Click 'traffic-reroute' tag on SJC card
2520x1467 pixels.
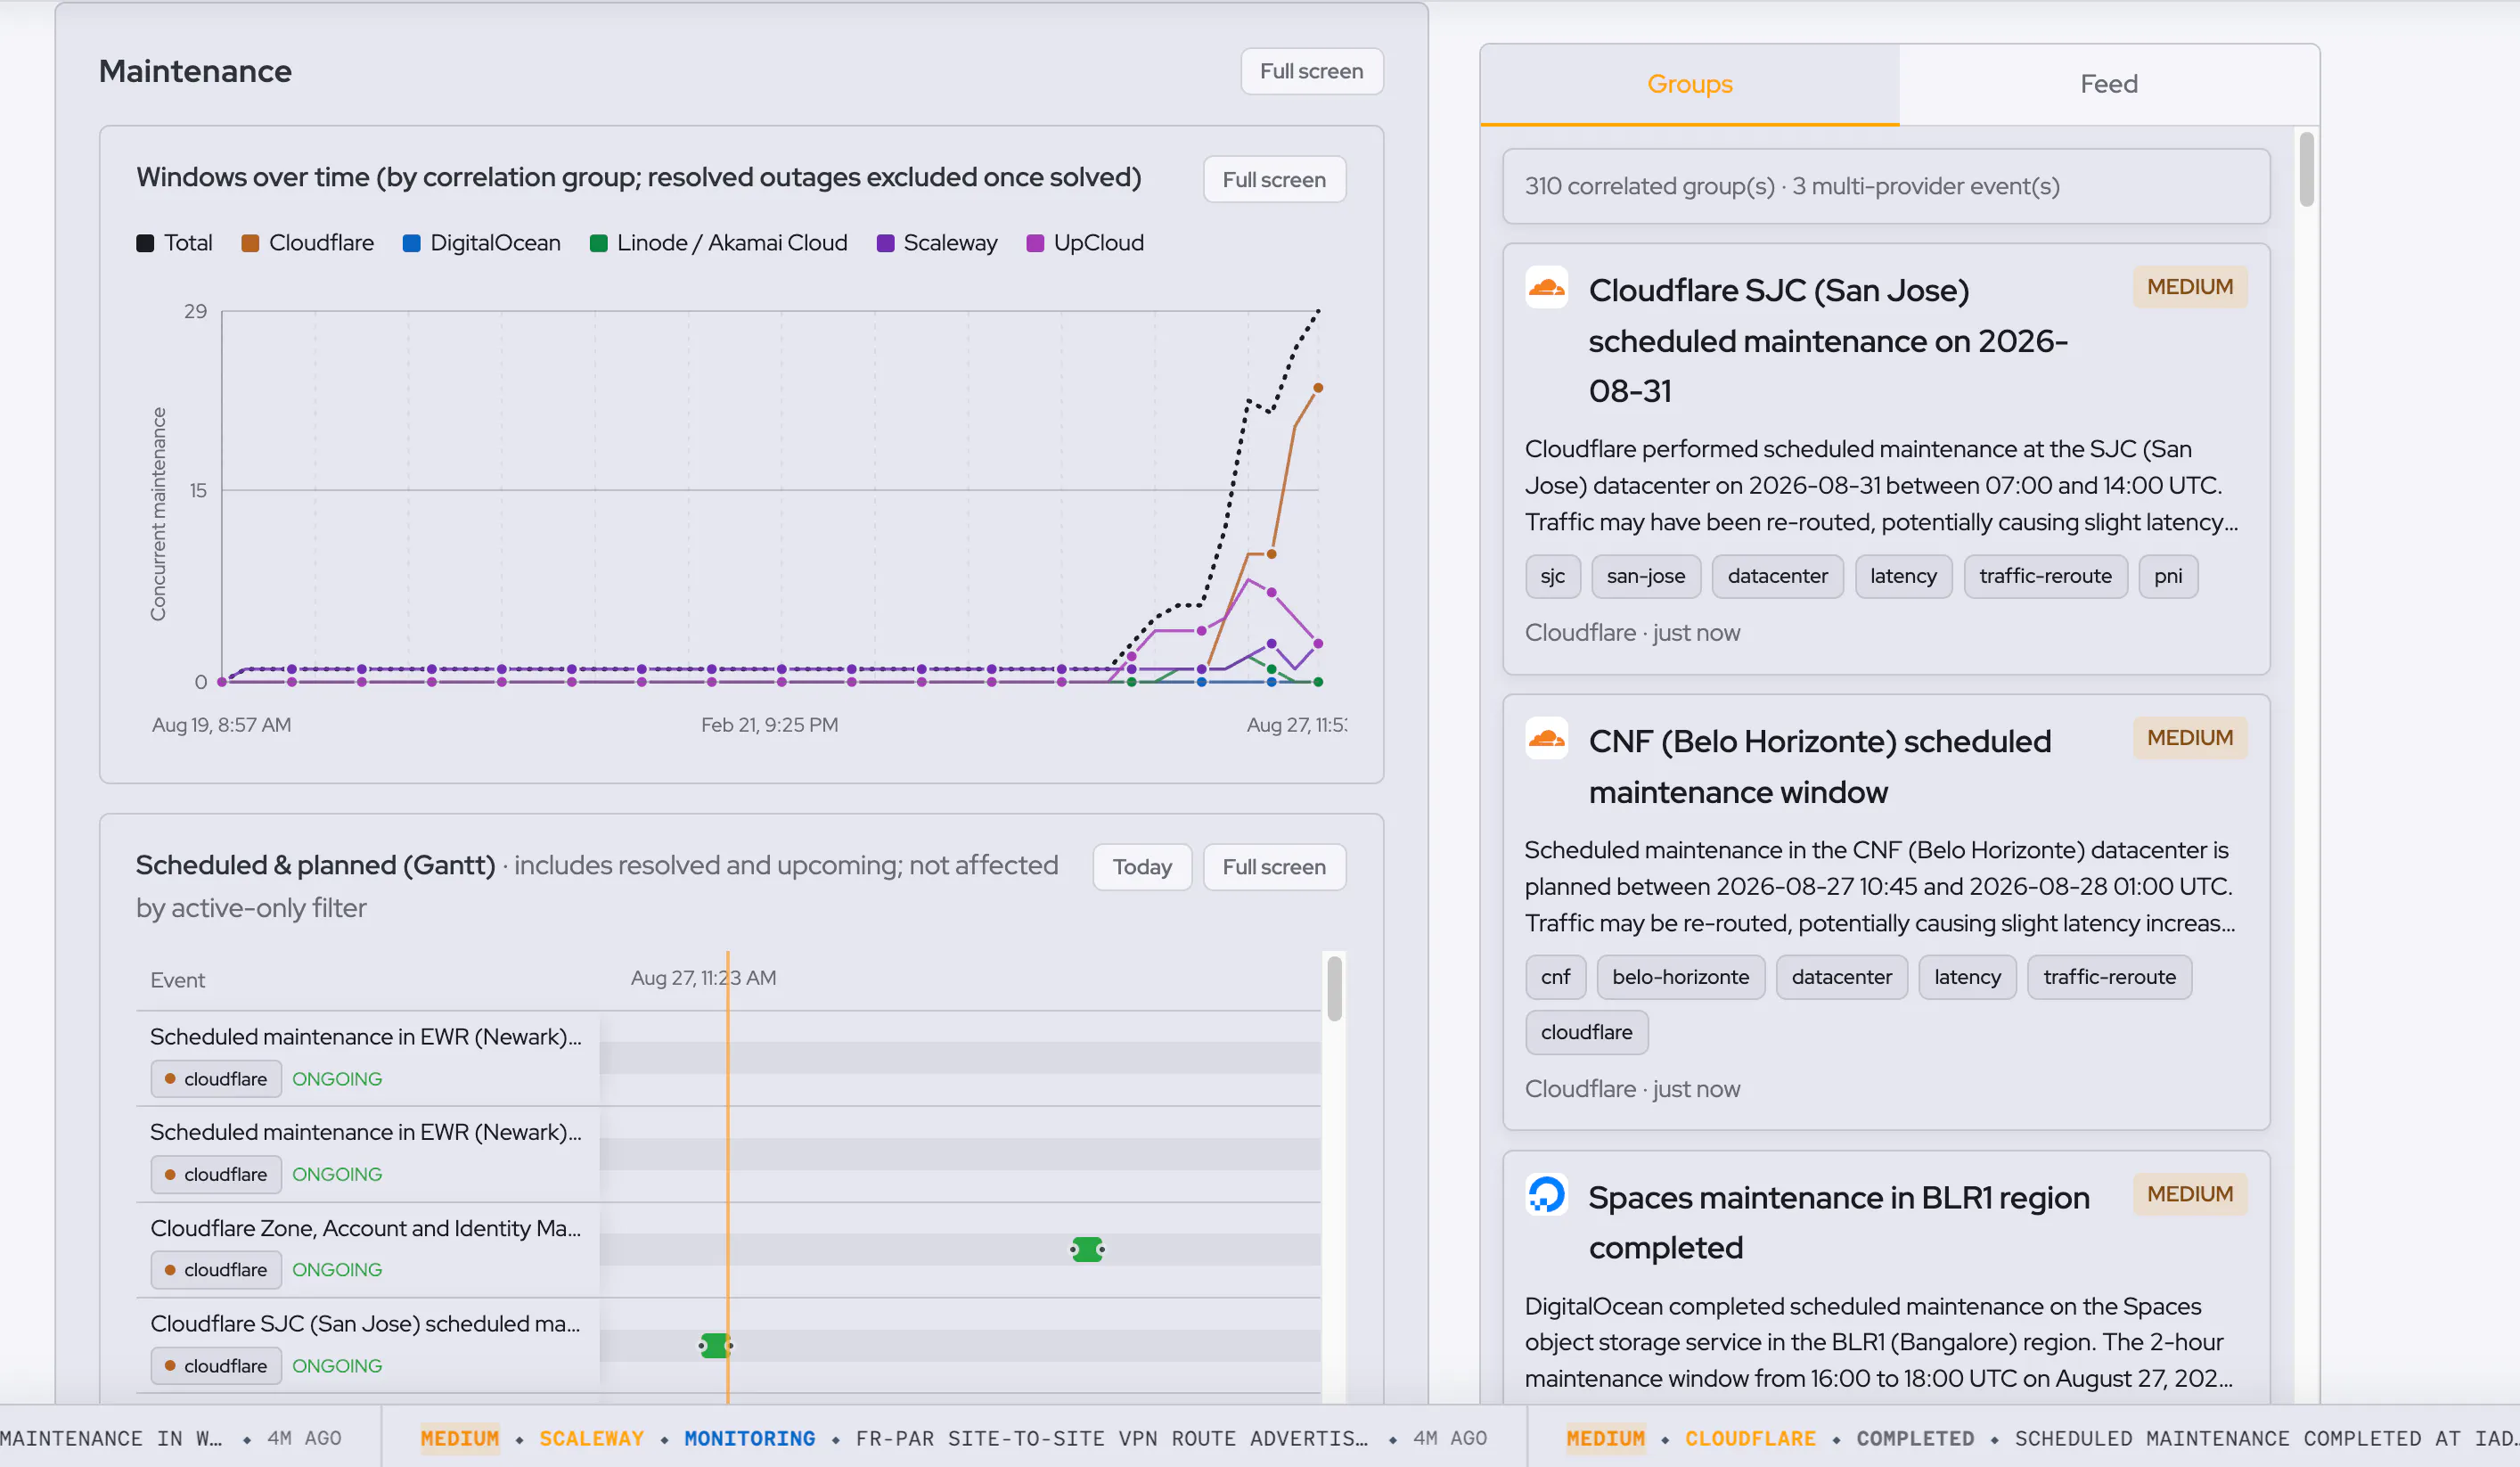pos(2045,576)
